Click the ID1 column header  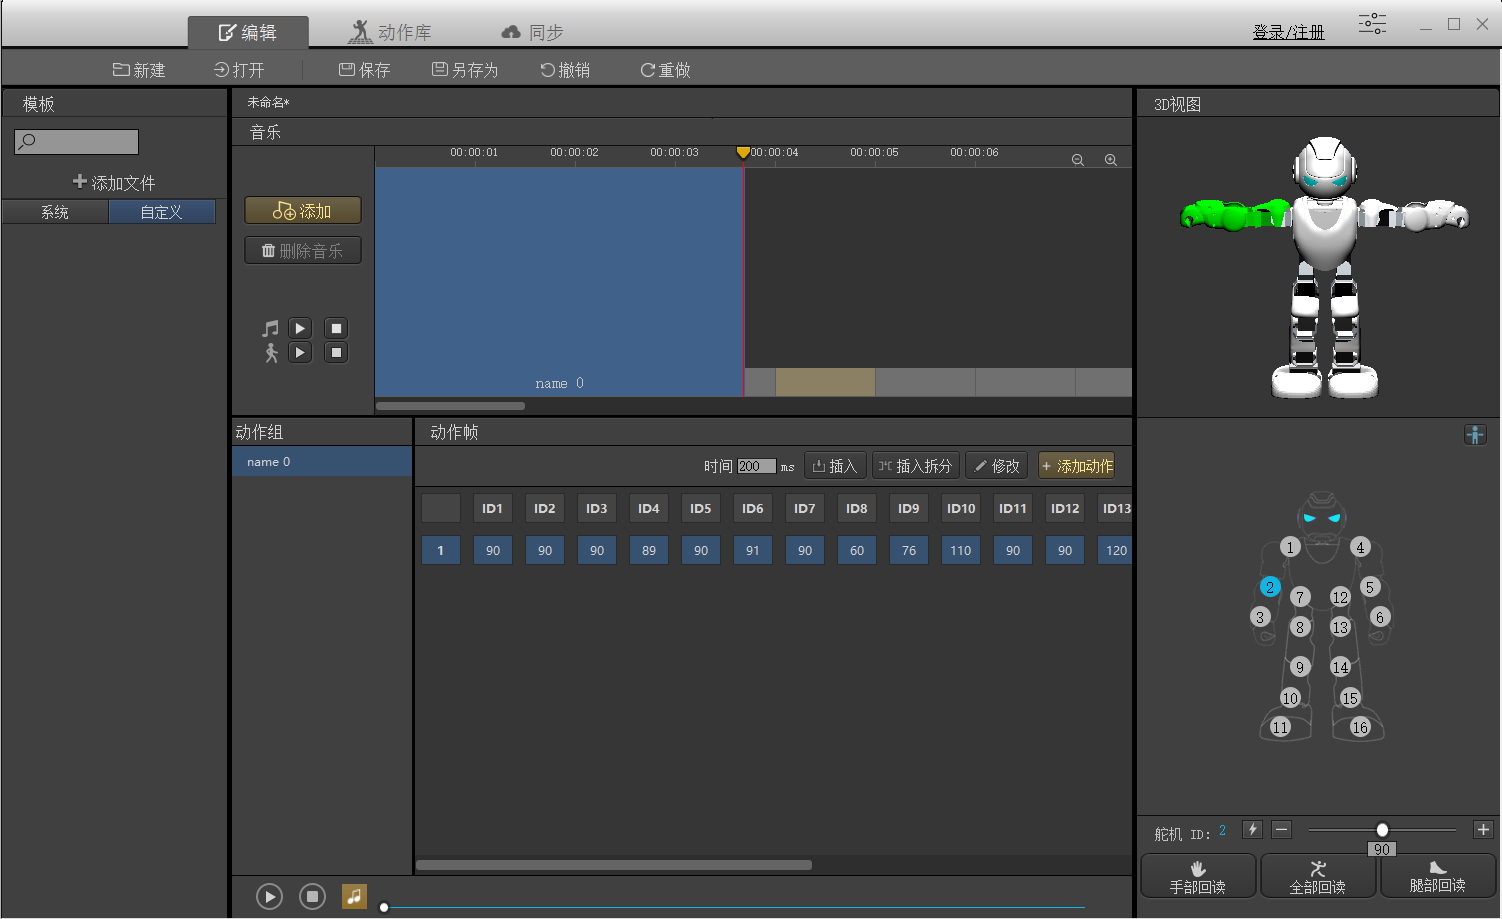tap(493, 508)
